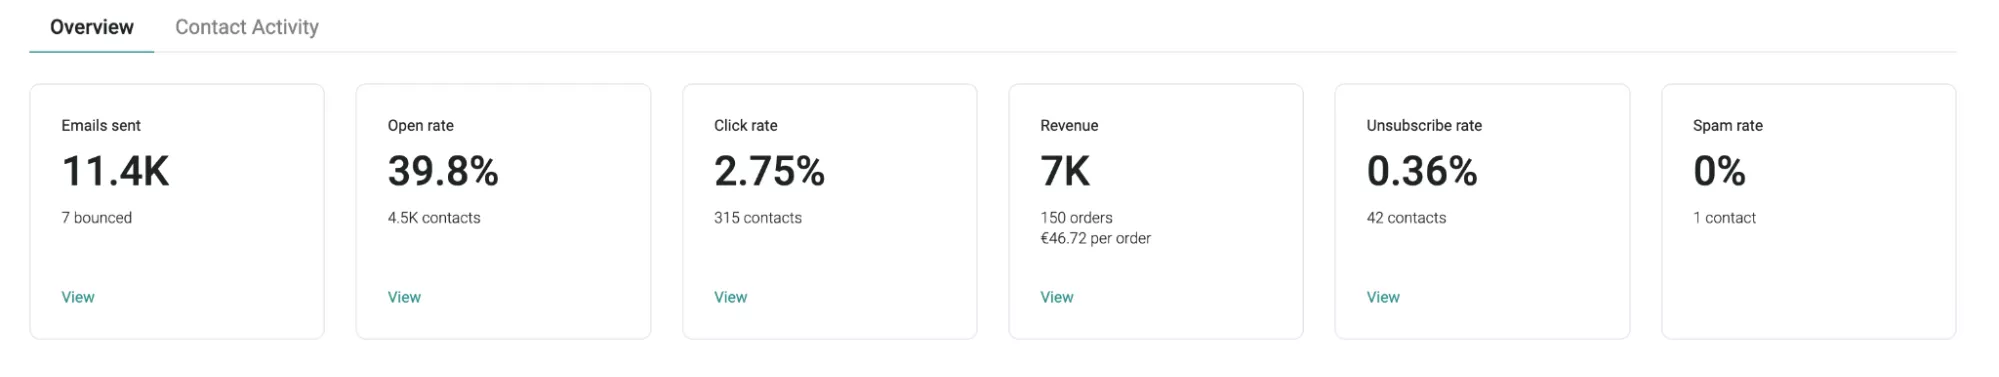Screen dimensions: 1999x377
Task: Click View link under Revenue
Action: [x=1057, y=297]
